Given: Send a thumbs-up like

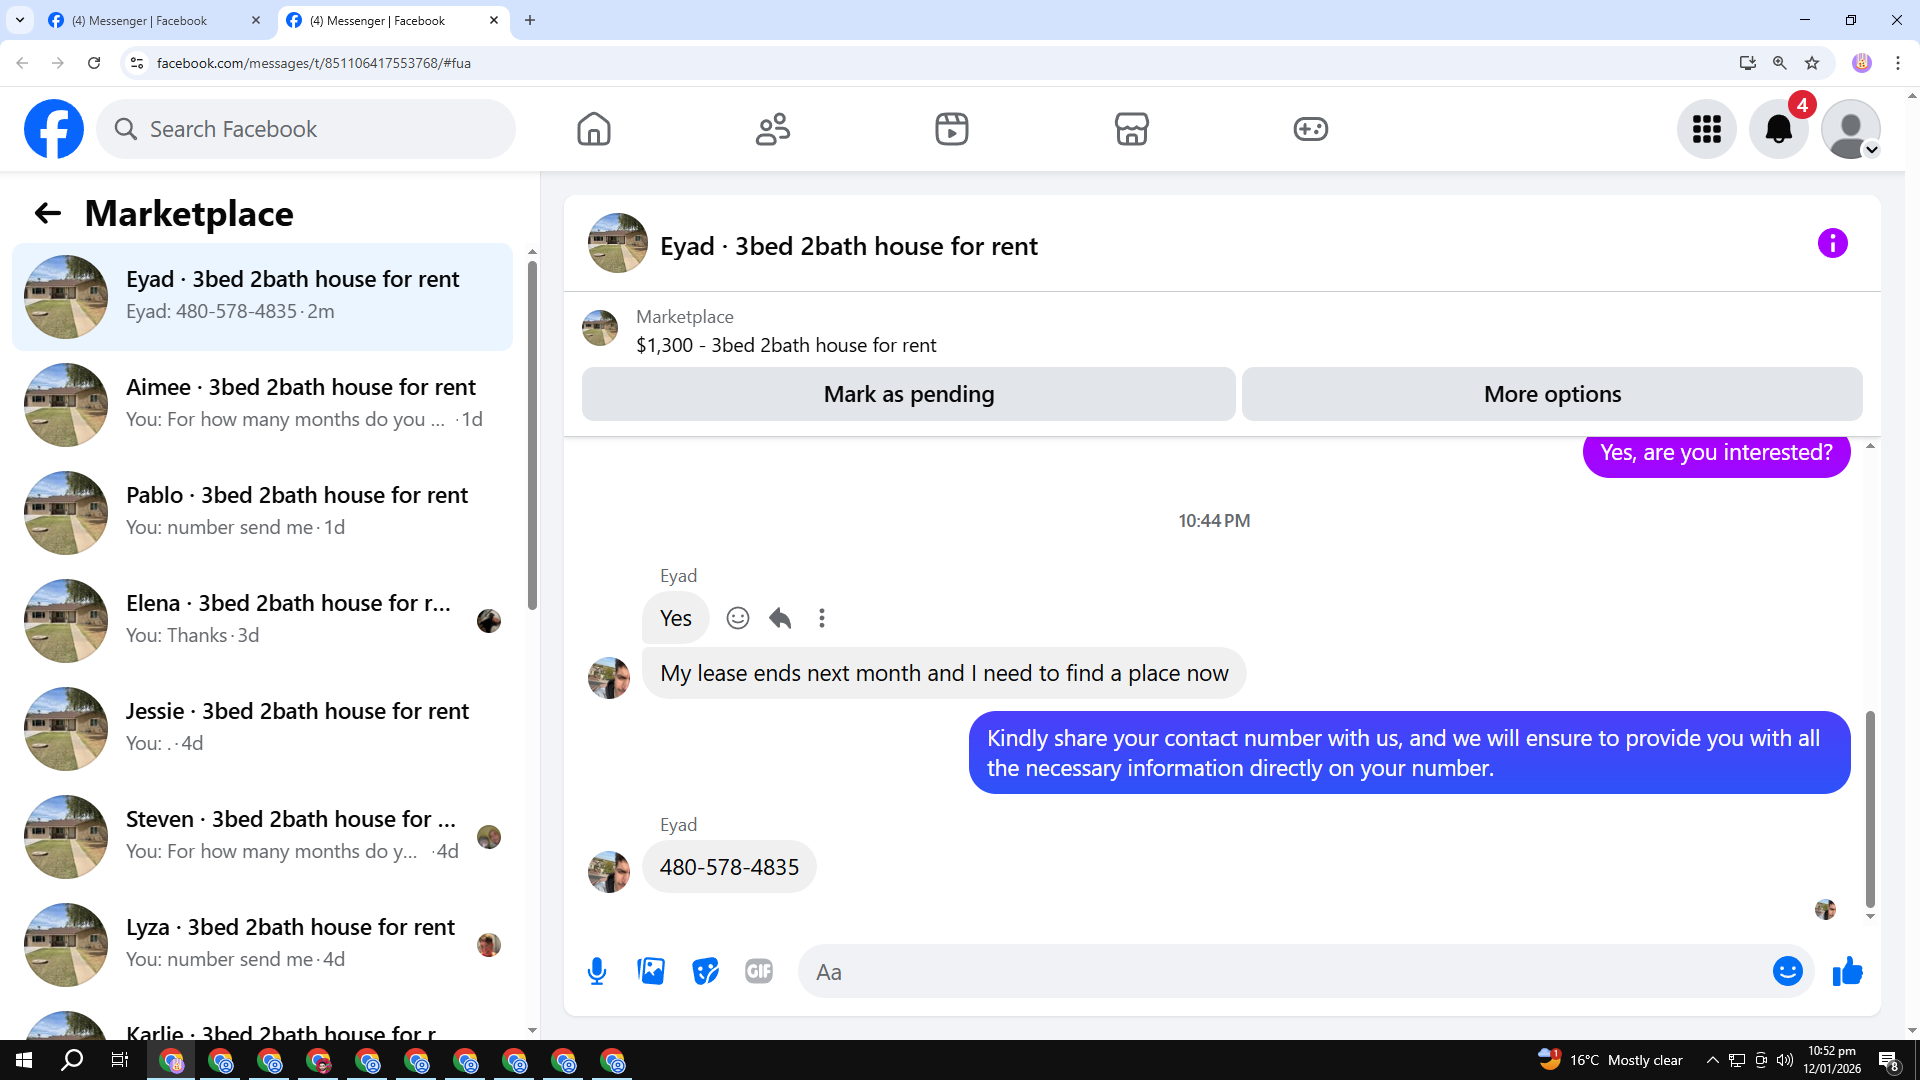Looking at the screenshot, I should [x=1847, y=971].
